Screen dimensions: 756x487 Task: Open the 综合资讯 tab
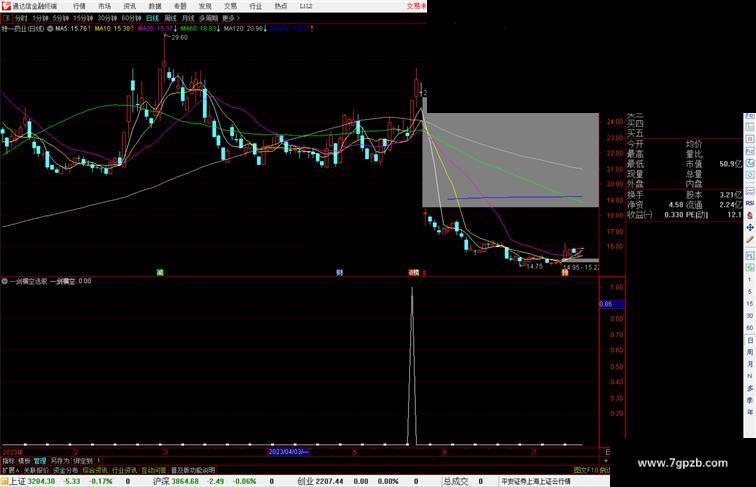pos(95,471)
